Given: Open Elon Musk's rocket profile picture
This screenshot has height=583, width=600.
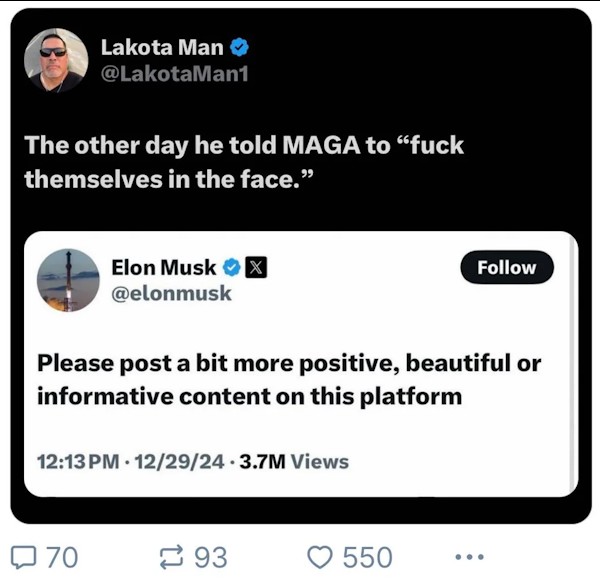Looking at the screenshot, I should pos(68,280).
